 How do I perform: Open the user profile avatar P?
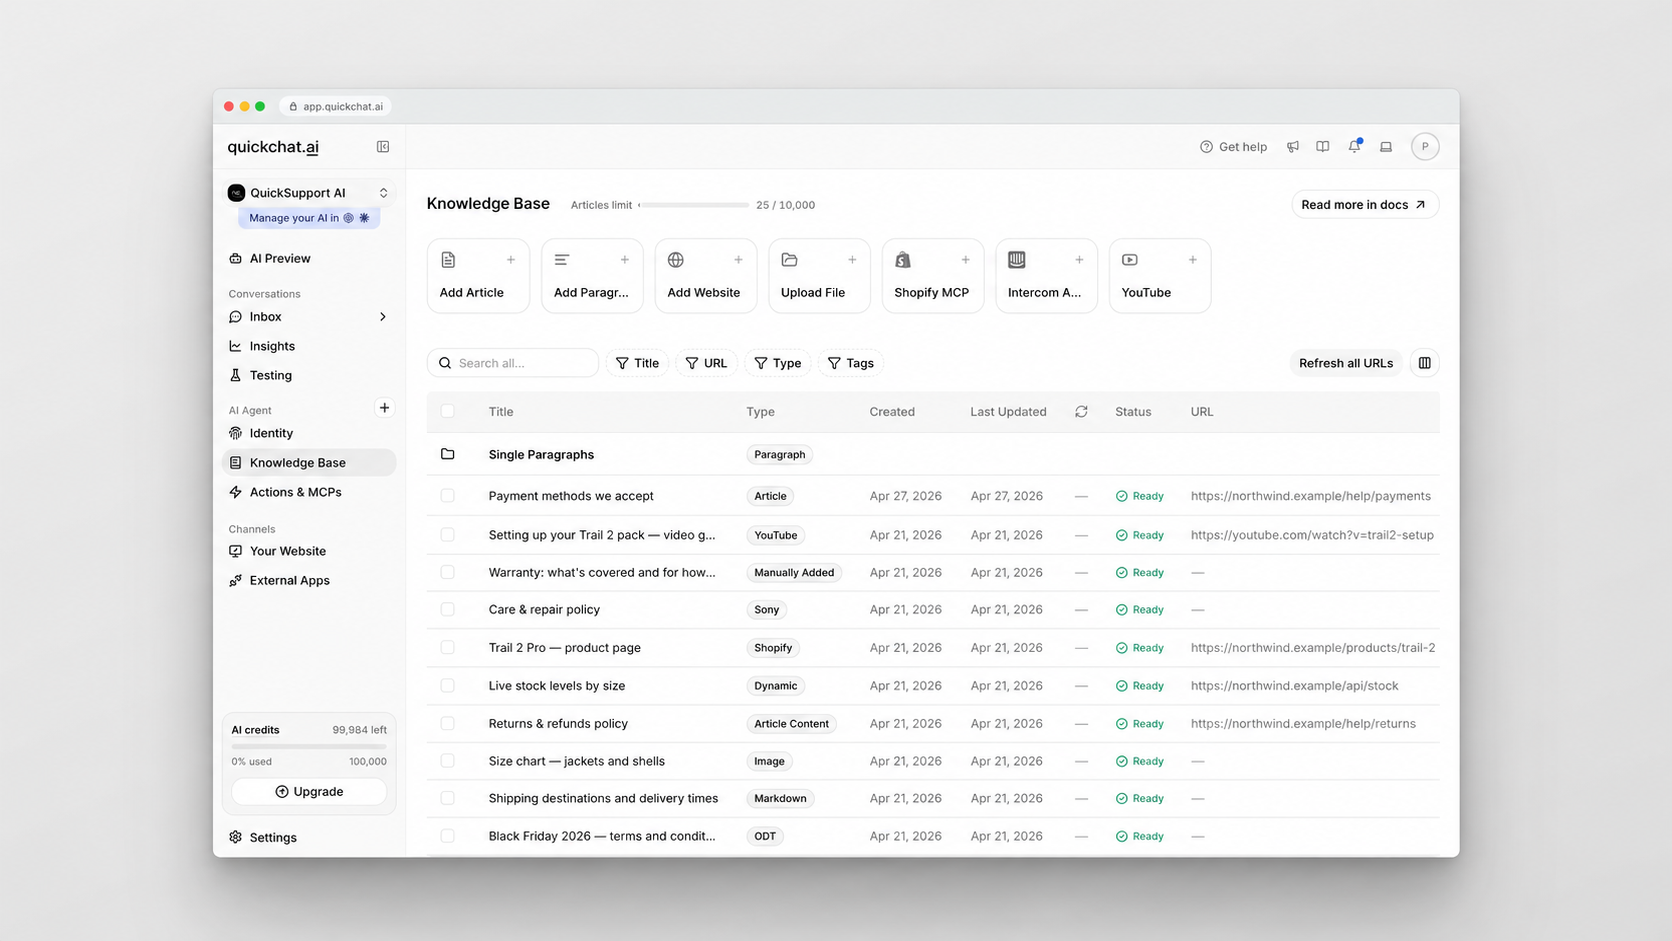(x=1425, y=147)
